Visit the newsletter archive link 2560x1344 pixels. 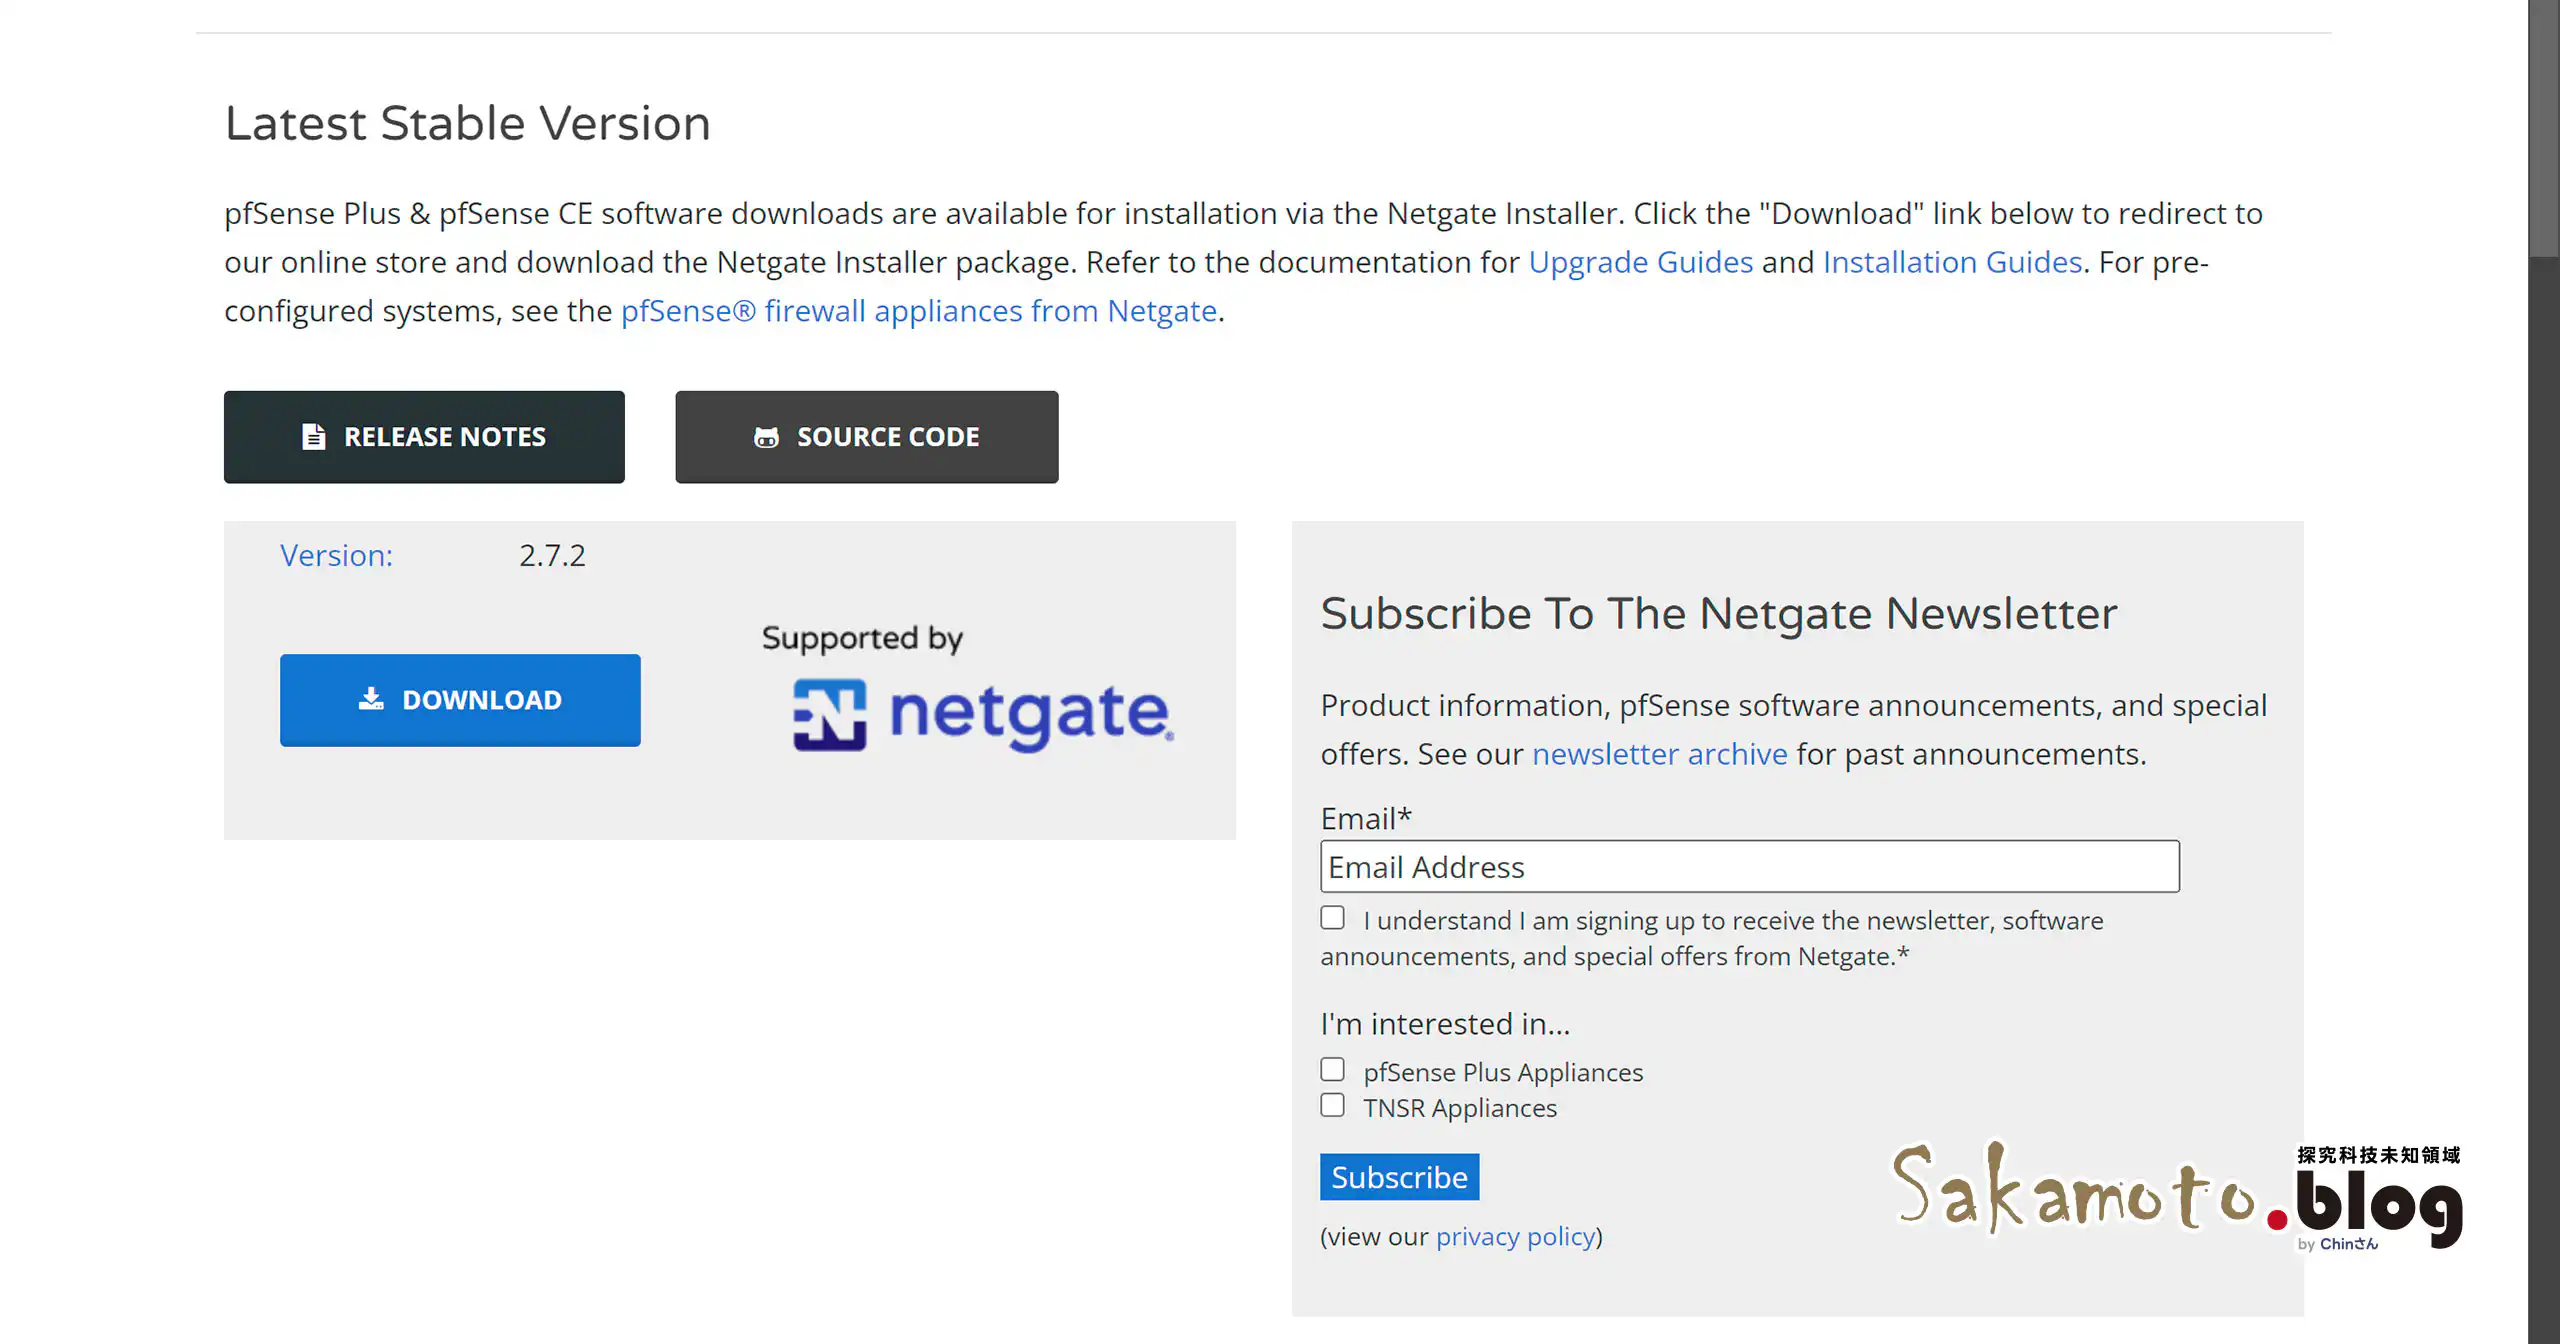(x=1659, y=754)
